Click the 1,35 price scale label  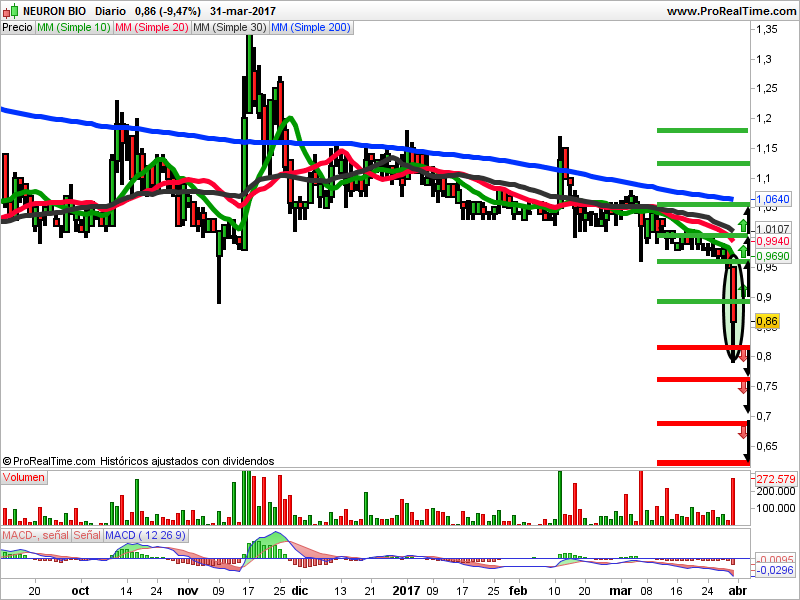point(767,29)
